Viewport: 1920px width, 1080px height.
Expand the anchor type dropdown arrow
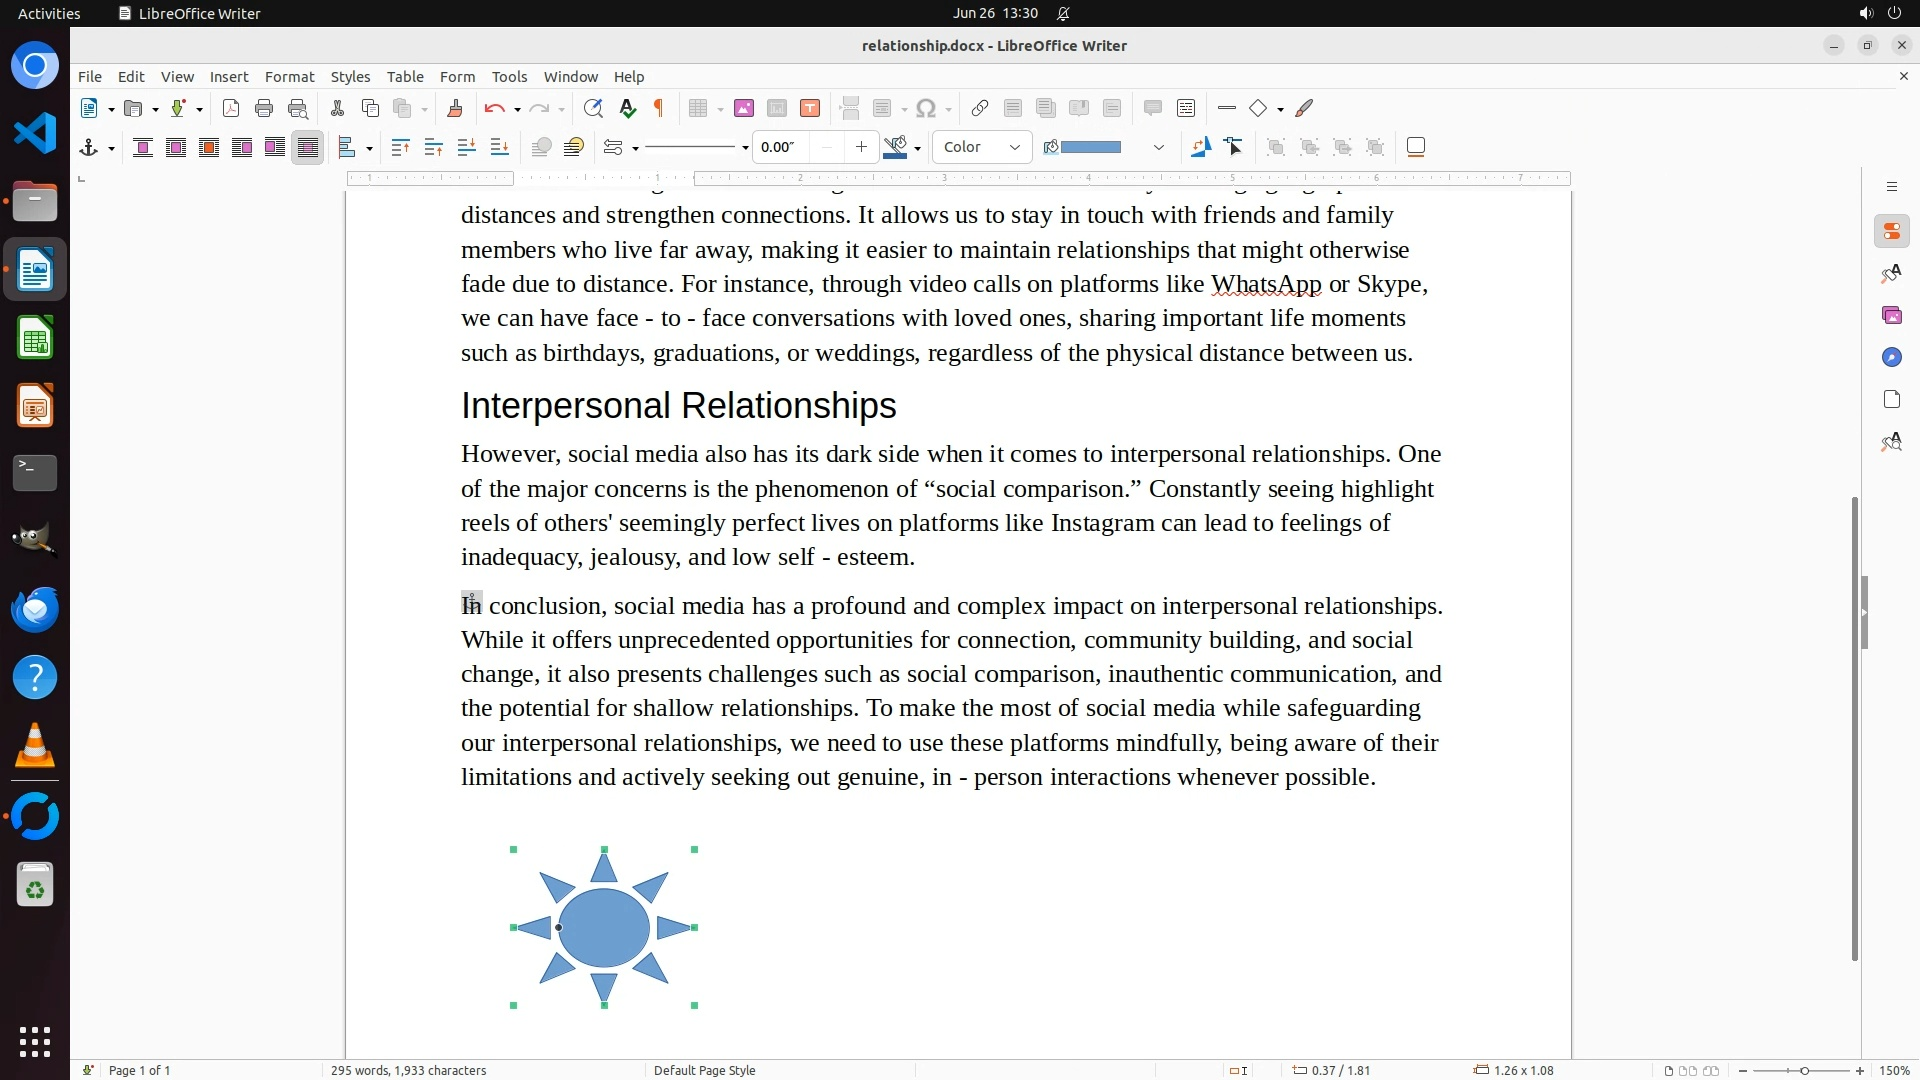(x=111, y=149)
